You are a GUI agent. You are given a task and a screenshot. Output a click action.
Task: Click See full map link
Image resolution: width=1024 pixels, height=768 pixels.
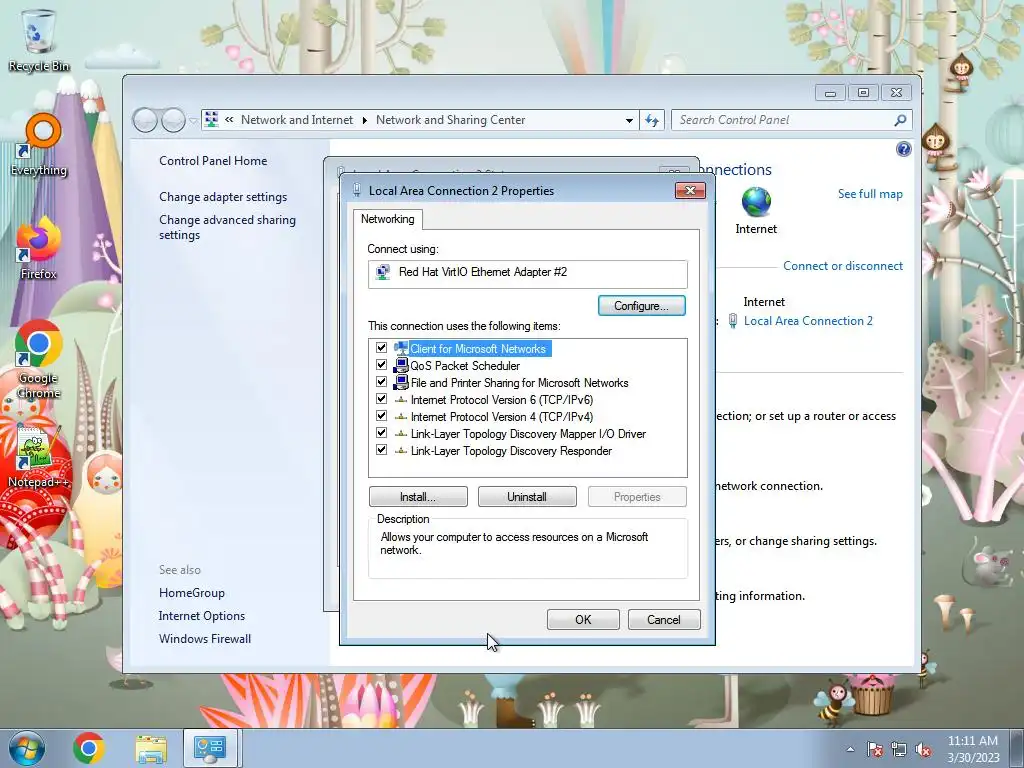pos(870,194)
